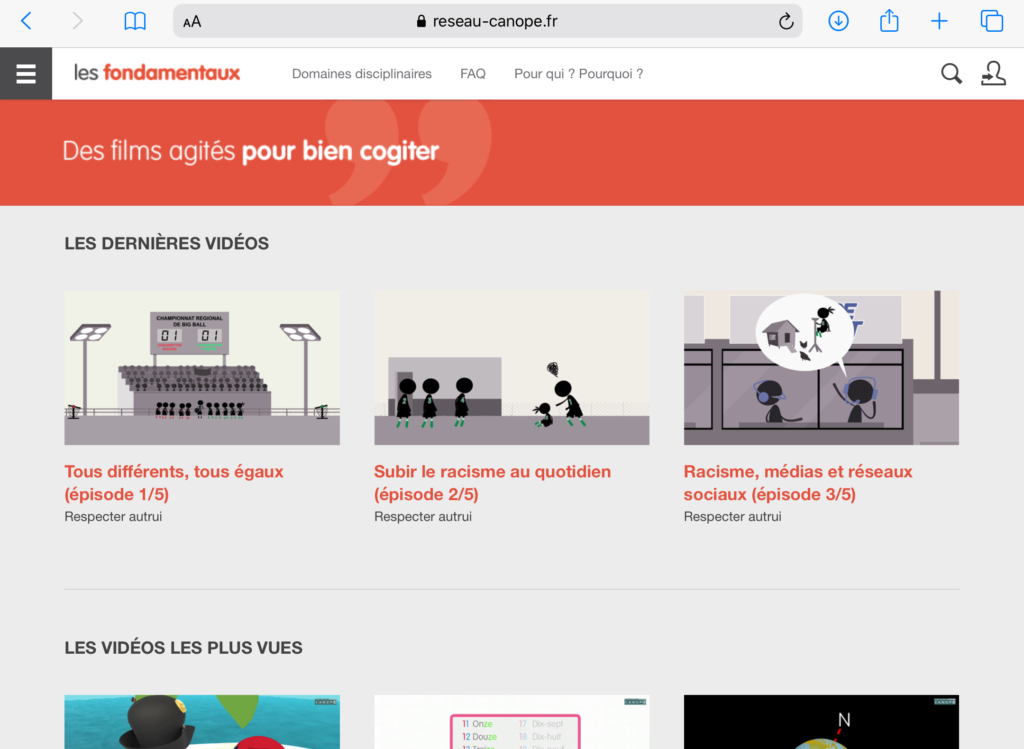Open most-viewed thumbnail with globe and N

pyautogui.click(x=821, y=722)
